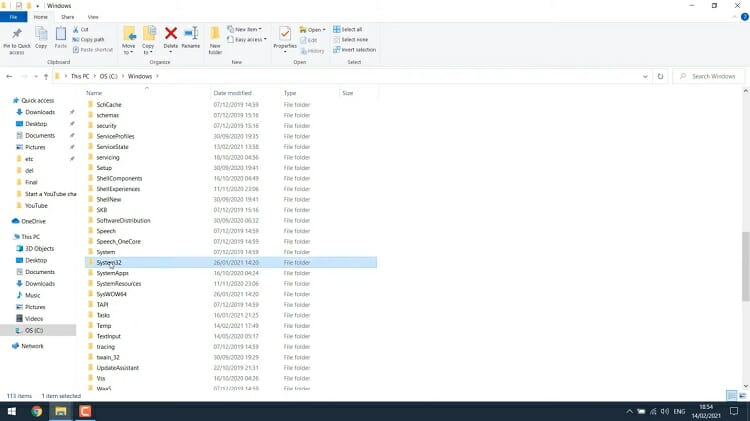Click the Cut scissors icon
This screenshot has width=750, height=421.
coord(76,29)
